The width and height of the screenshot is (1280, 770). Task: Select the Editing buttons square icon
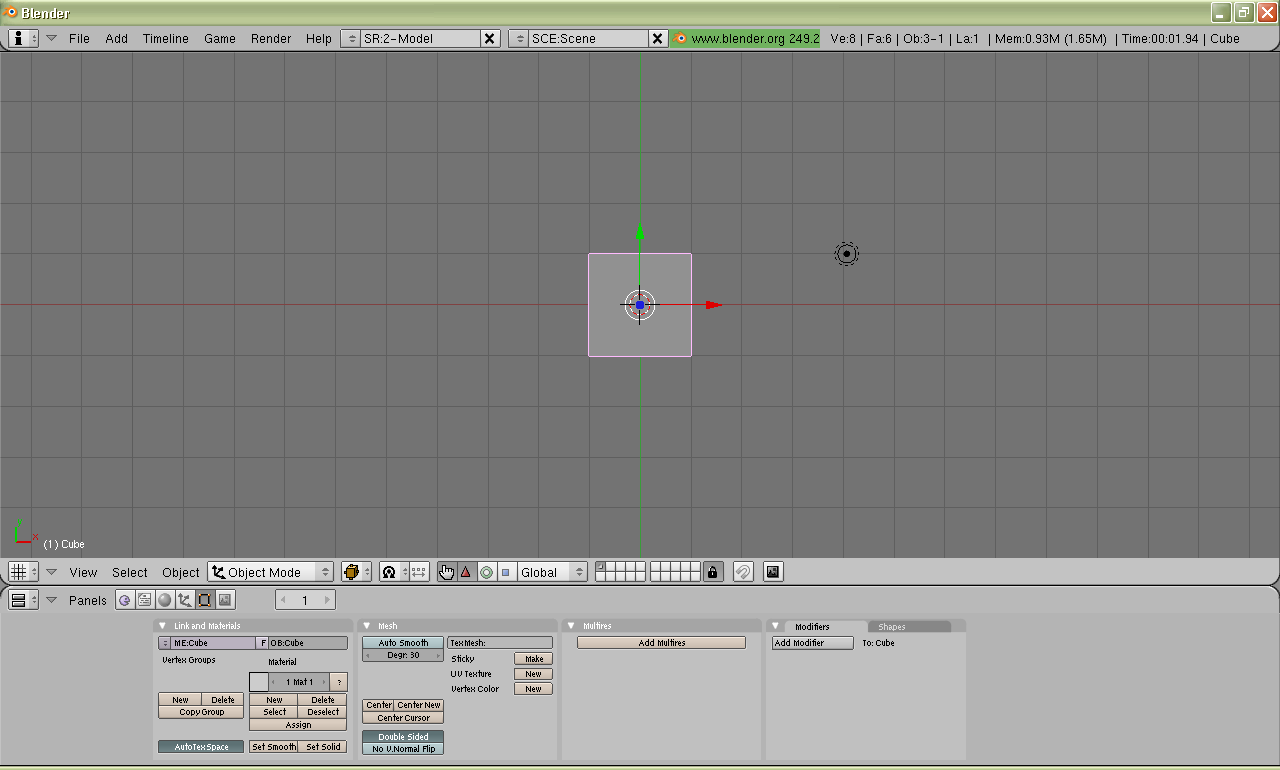(x=206, y=600)
